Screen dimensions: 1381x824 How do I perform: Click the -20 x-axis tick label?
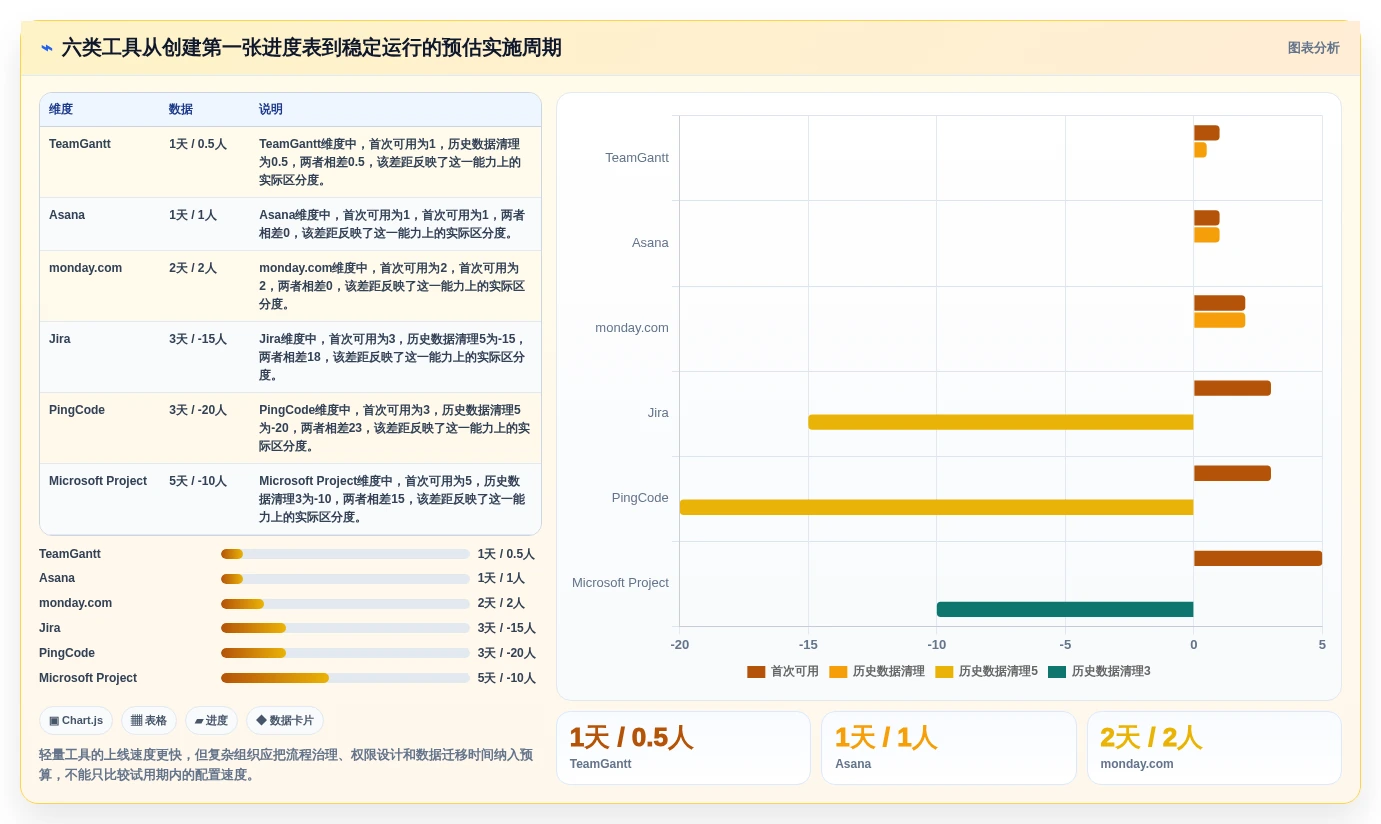point(680,645)
